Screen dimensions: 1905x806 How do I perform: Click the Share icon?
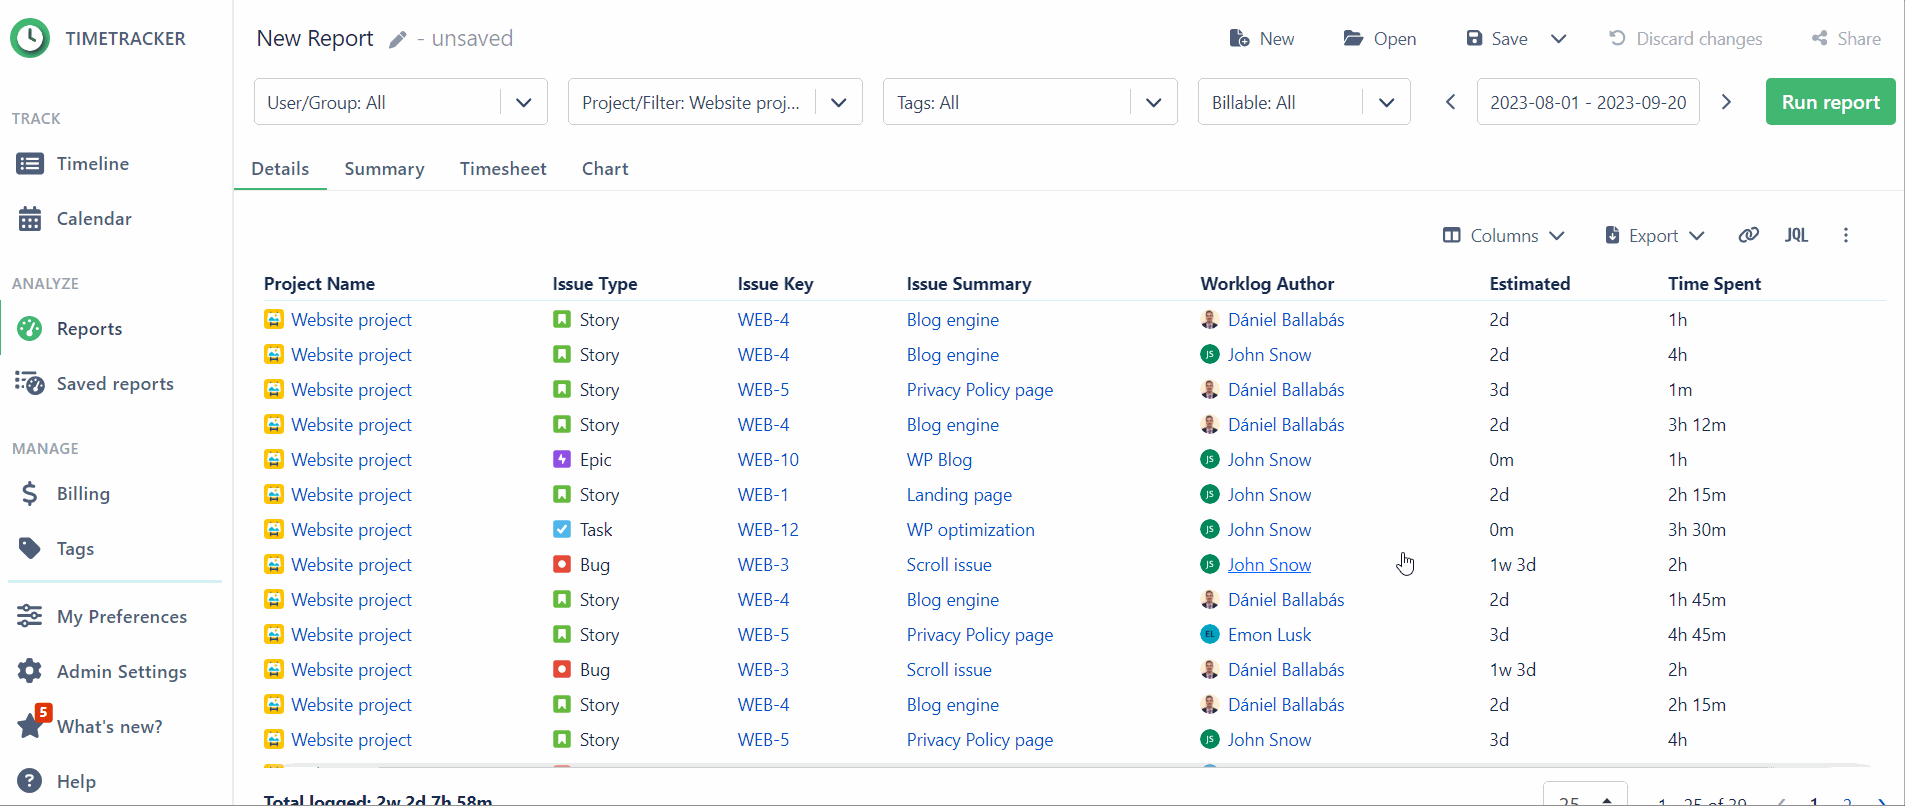point(1819,38)
